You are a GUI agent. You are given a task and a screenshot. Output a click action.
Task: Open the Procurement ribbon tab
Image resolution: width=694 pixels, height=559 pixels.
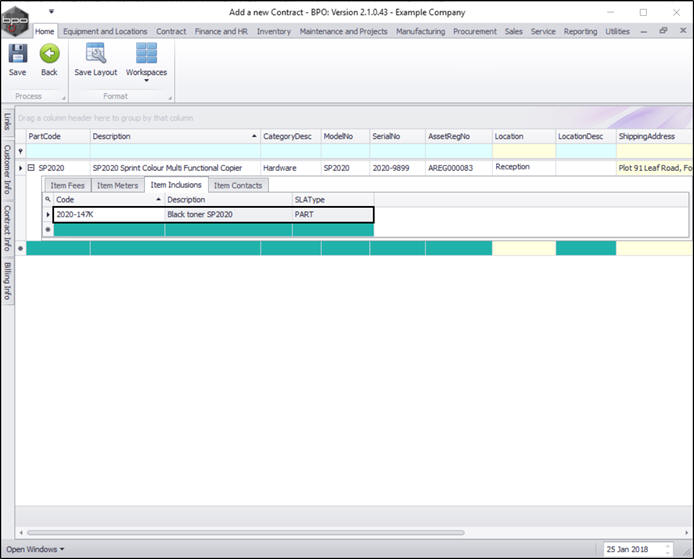475,31
